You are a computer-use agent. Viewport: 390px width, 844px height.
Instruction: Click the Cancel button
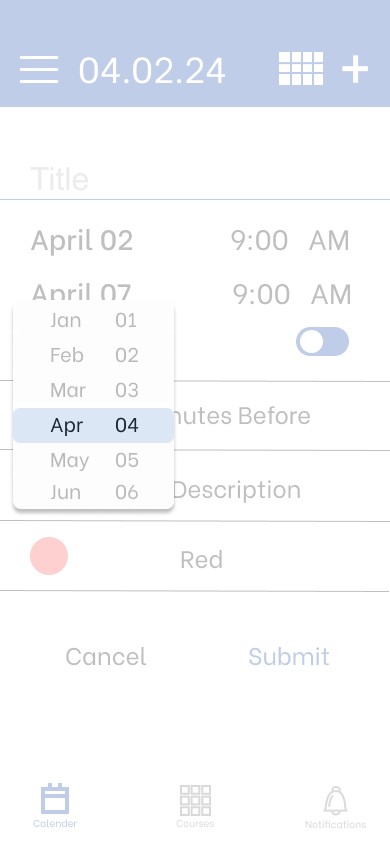[x=106, y=657]
